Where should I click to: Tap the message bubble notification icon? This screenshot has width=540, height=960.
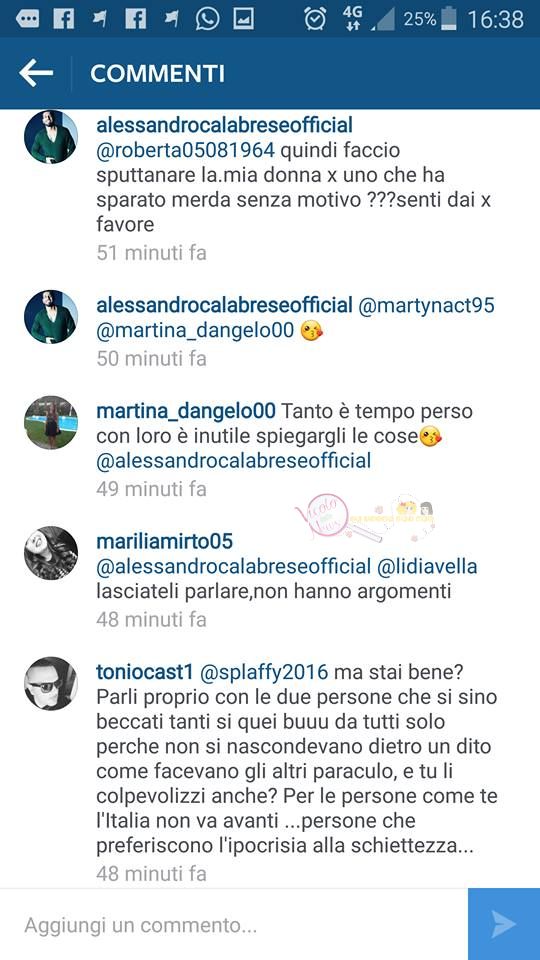tap(28, 19)
